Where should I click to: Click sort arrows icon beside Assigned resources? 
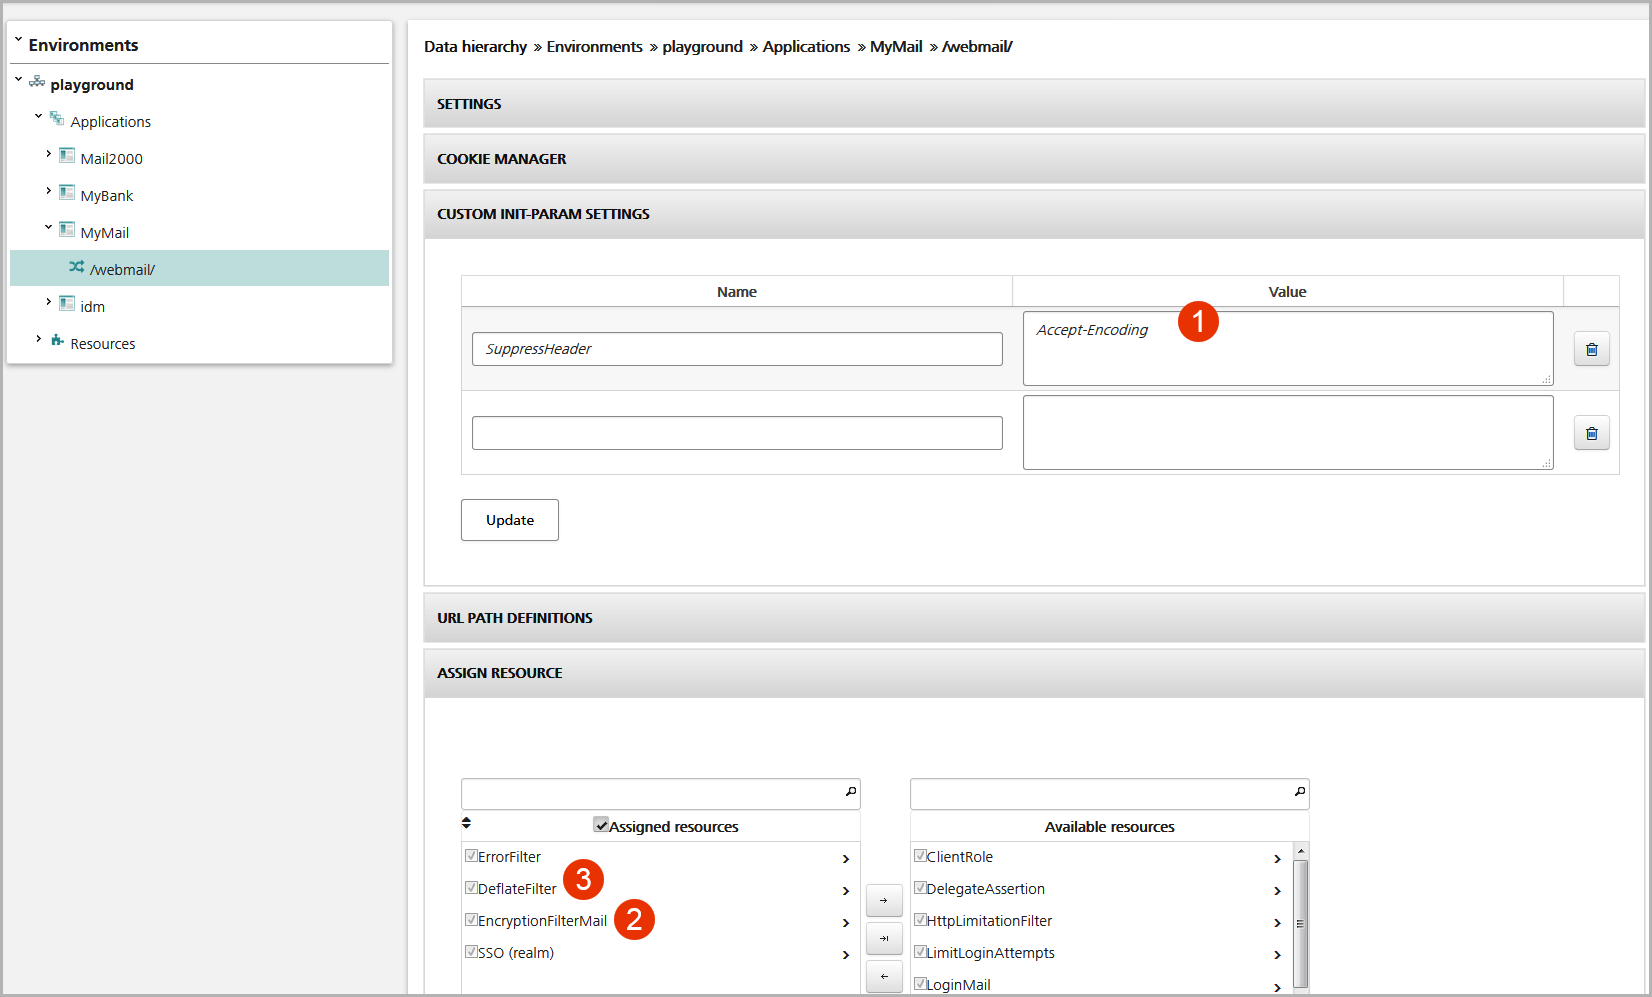466,823
